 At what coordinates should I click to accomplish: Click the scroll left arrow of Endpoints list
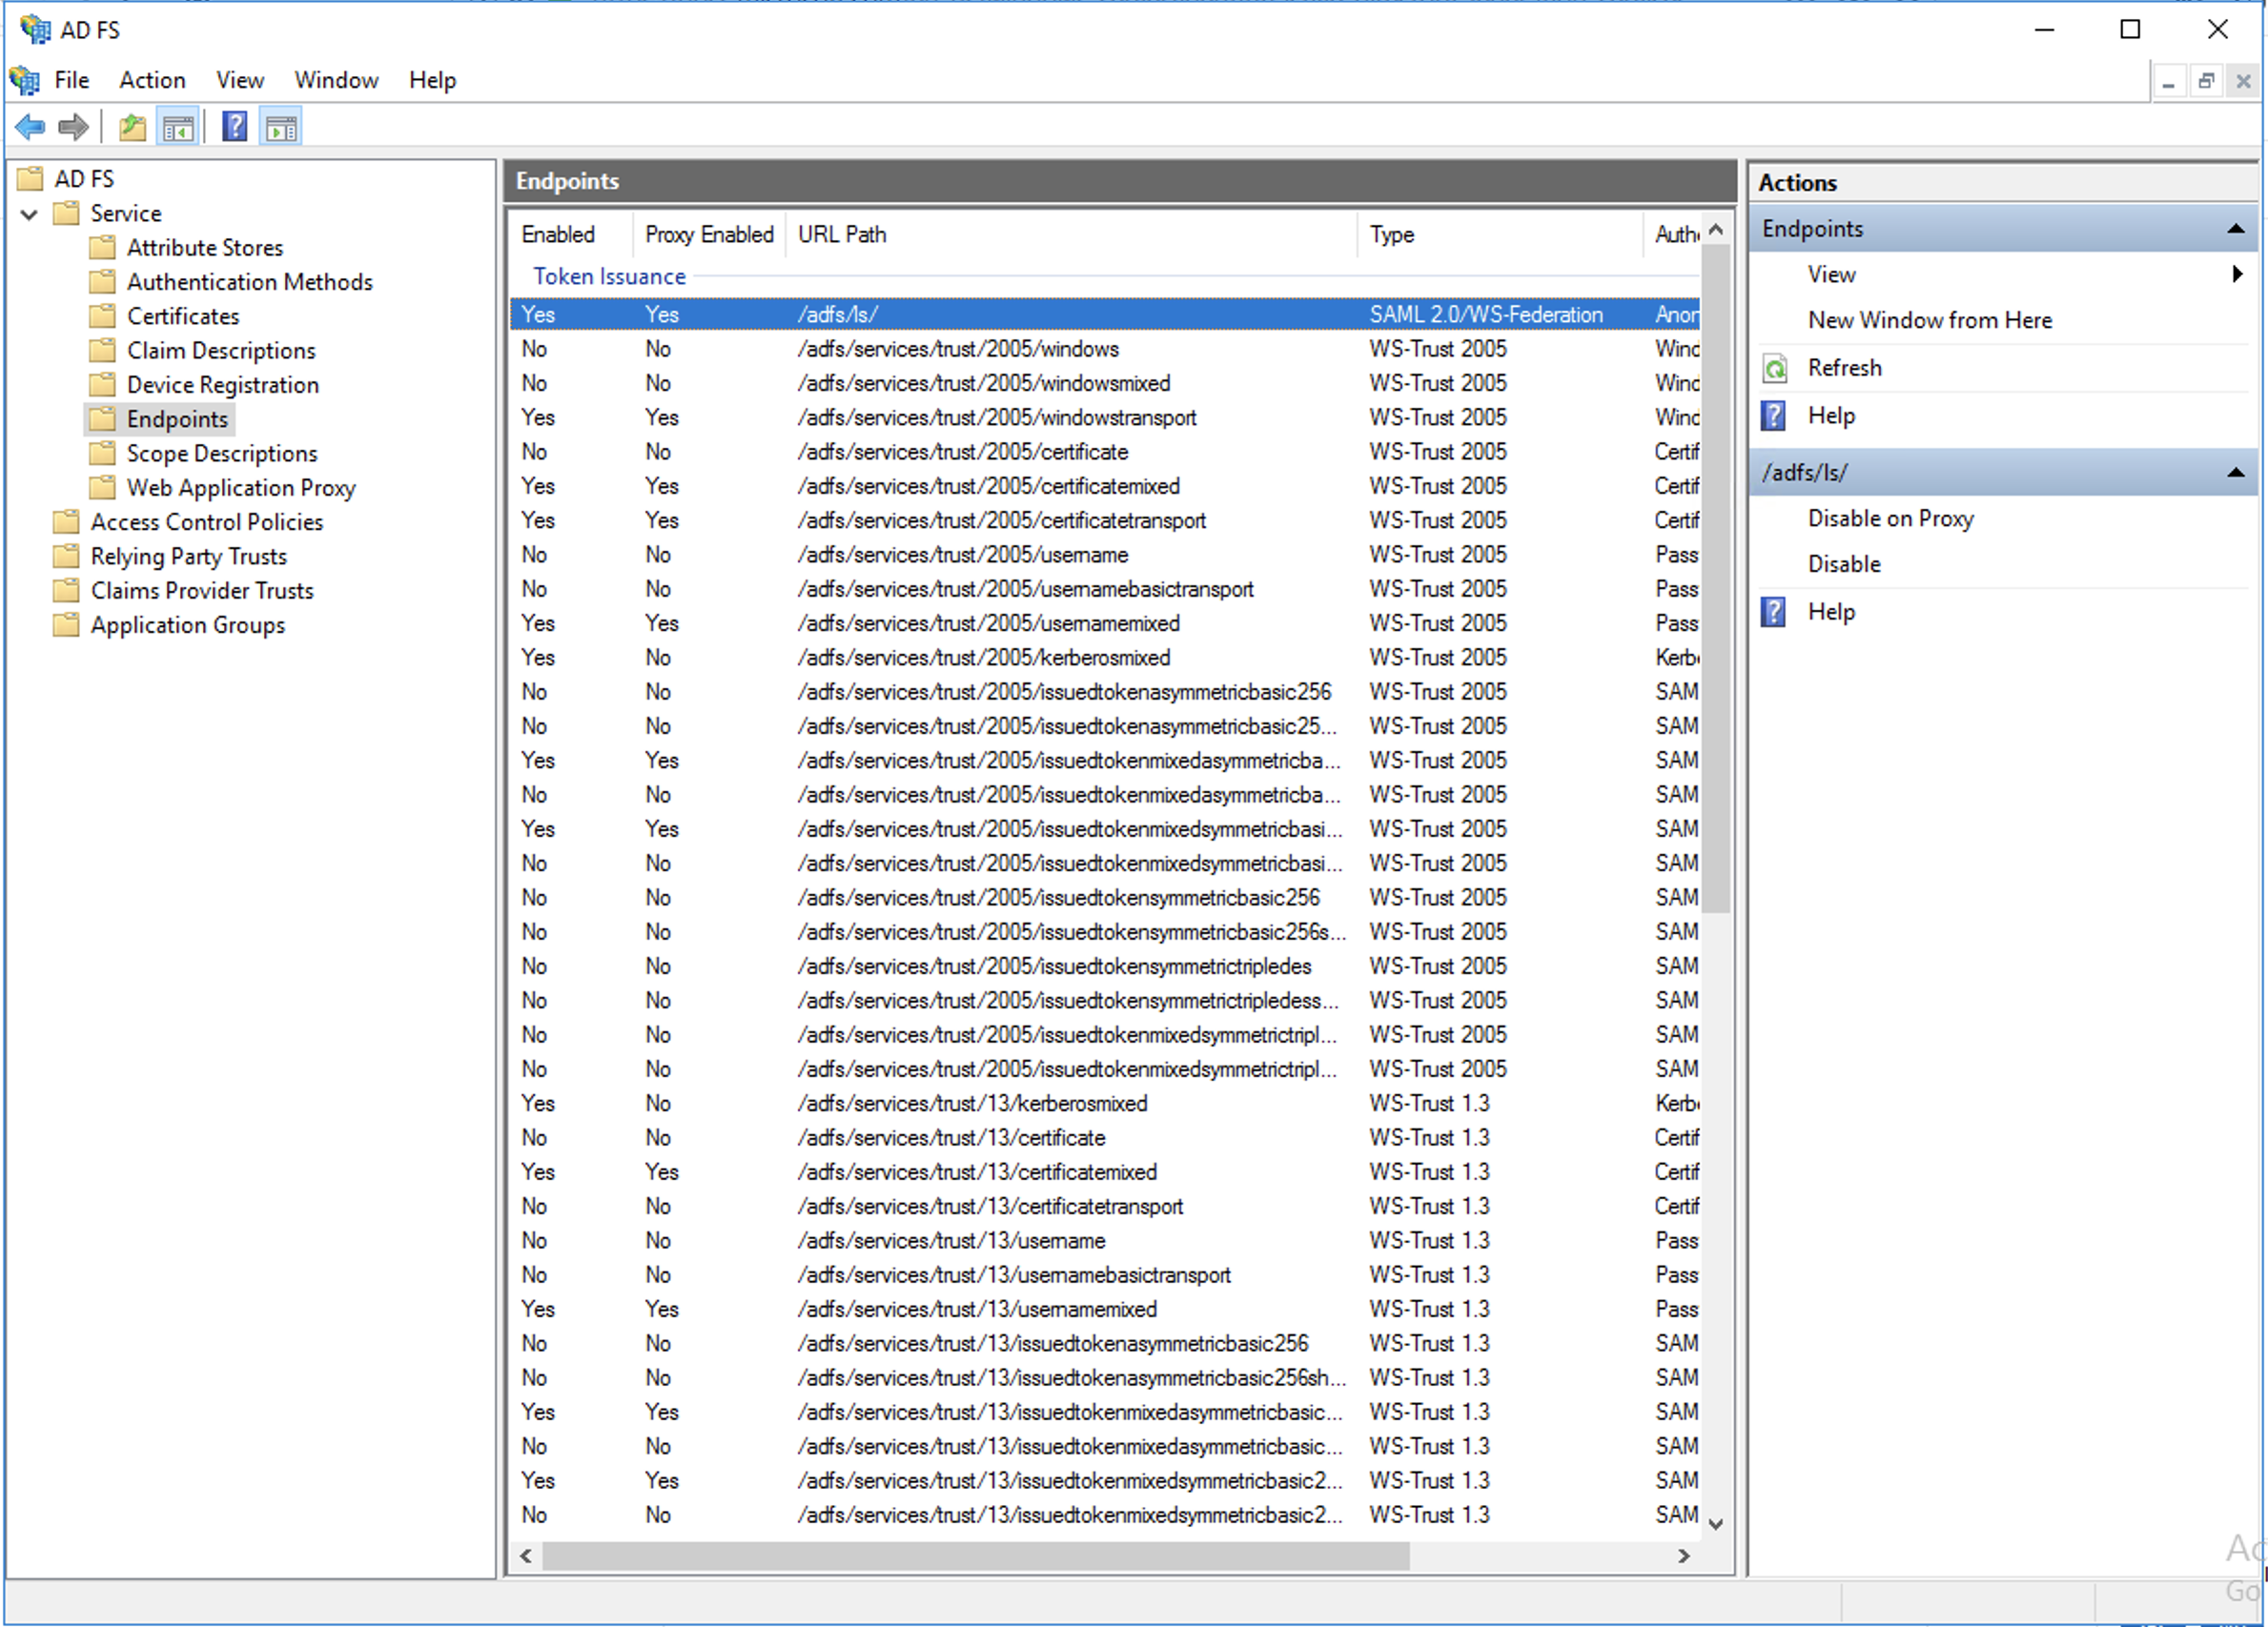(x=525, y=1556)
